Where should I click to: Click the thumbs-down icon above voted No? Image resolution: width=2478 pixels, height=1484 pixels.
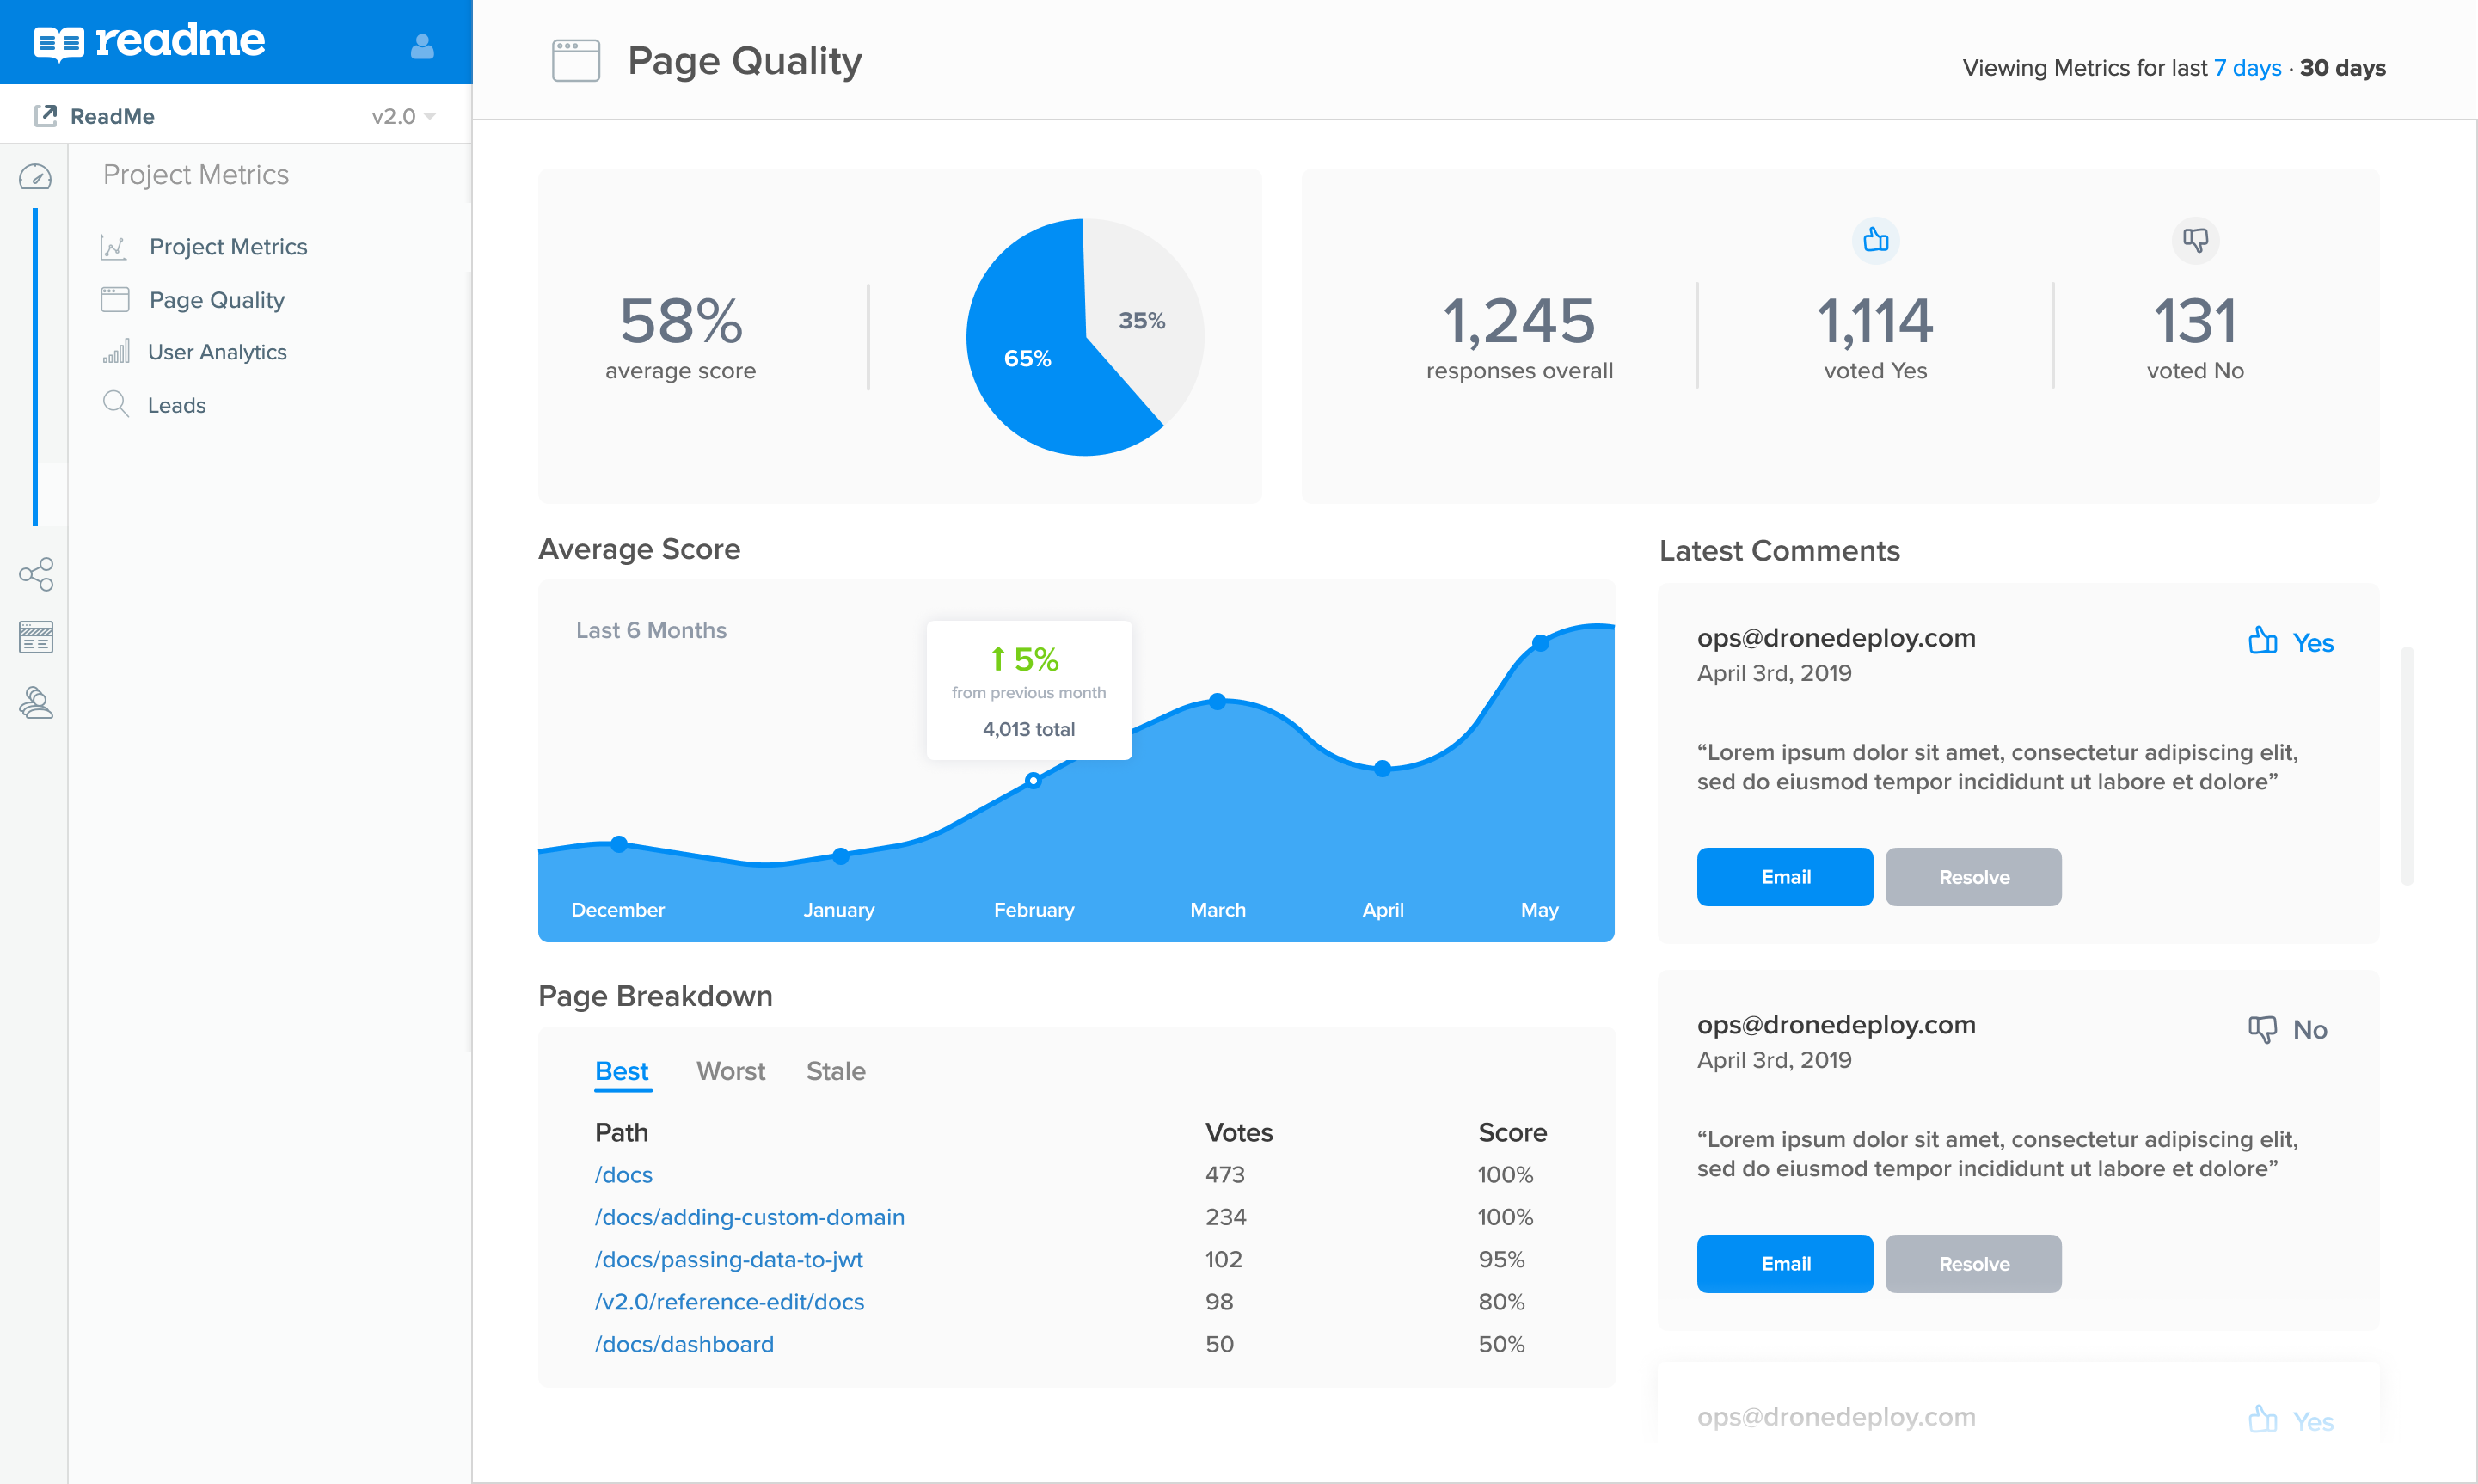2195,240
